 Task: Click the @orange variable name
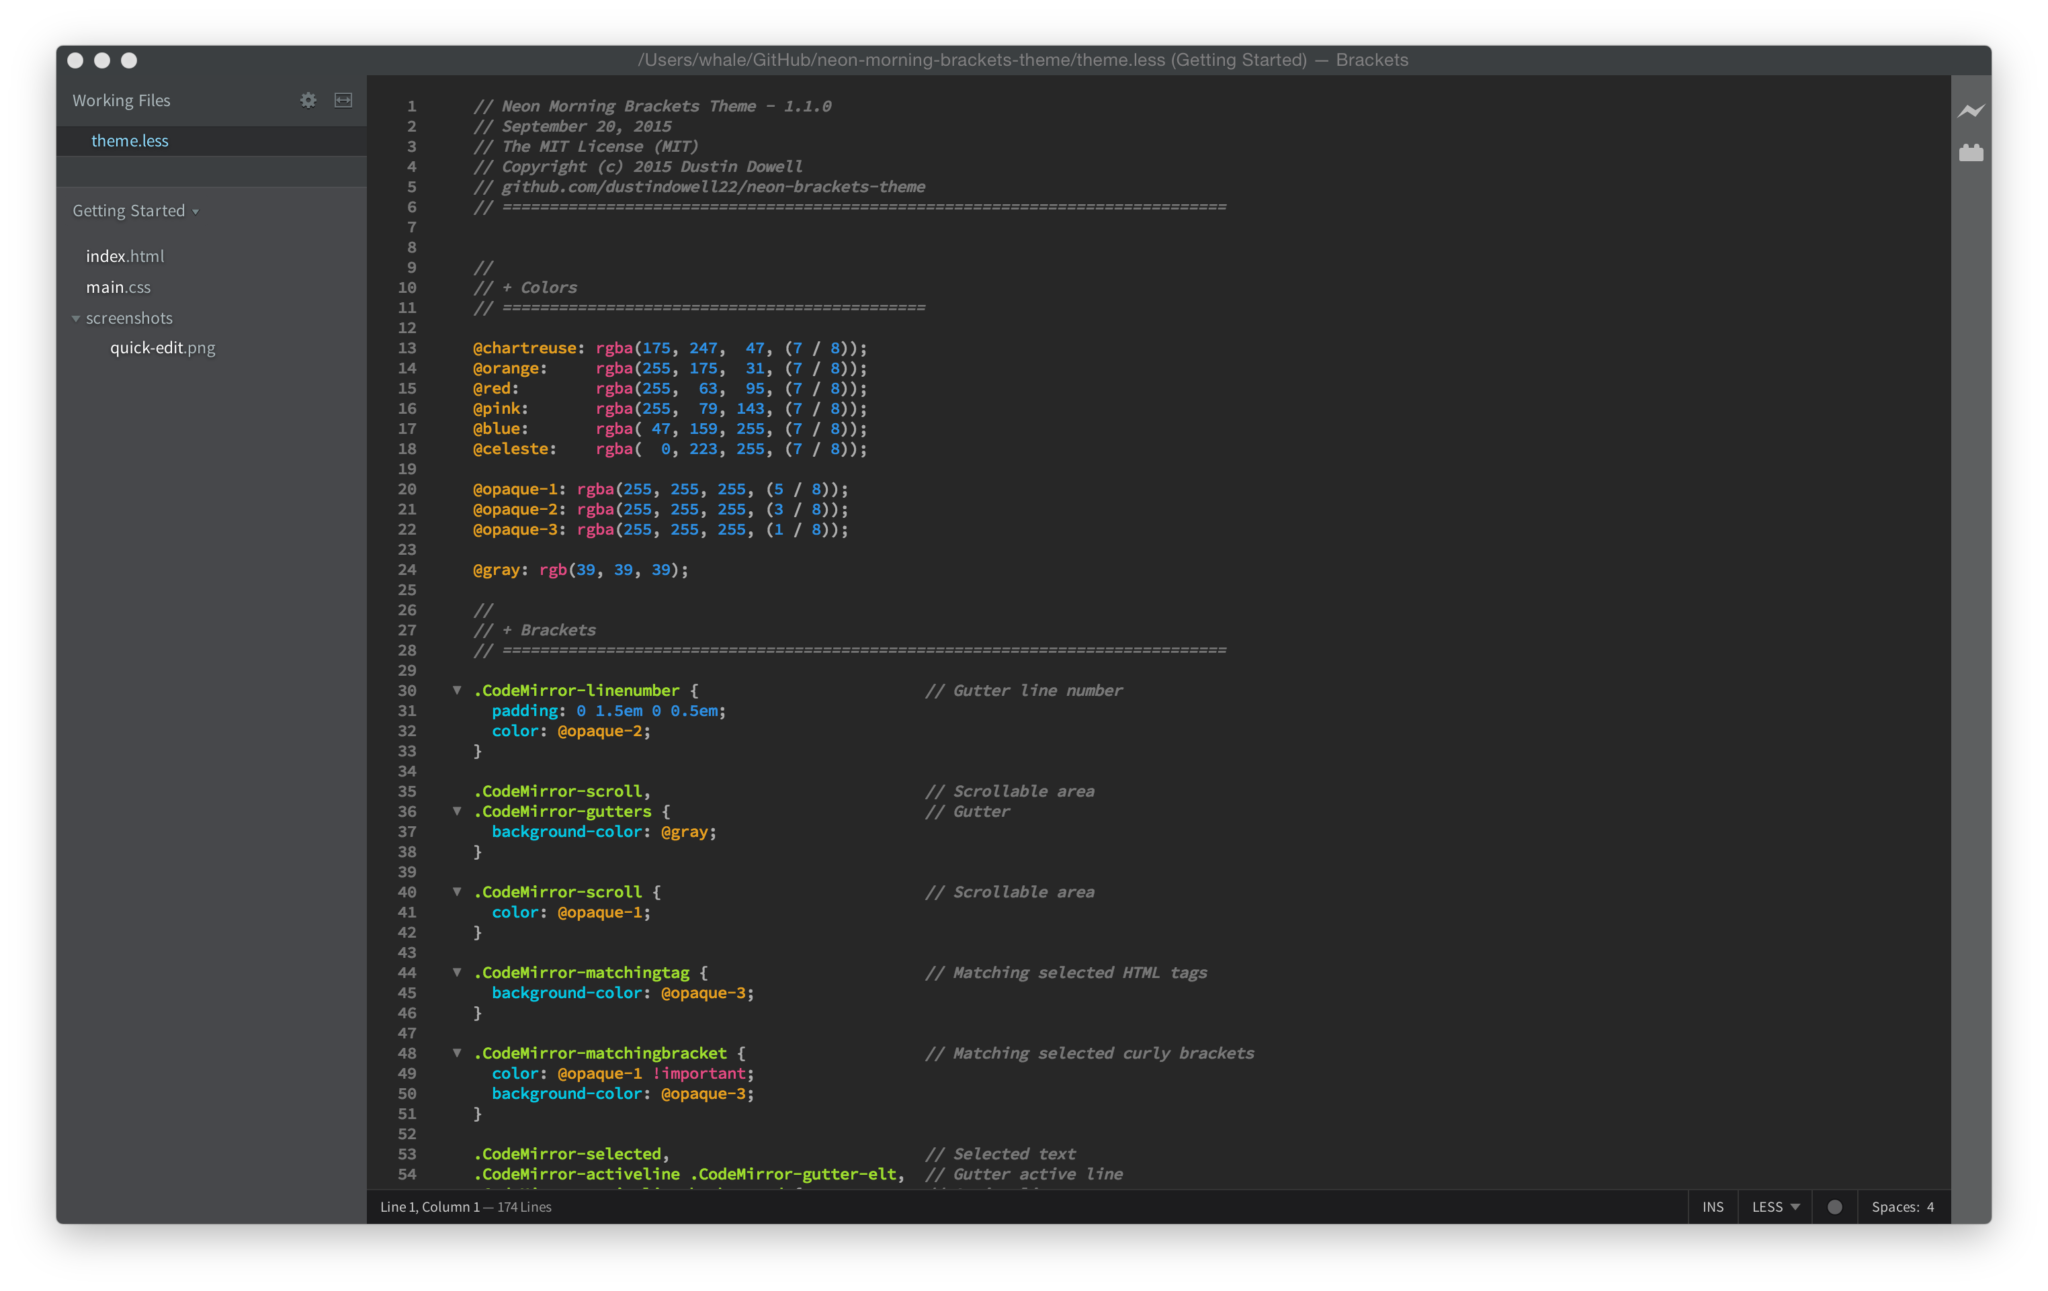point(506,368)
